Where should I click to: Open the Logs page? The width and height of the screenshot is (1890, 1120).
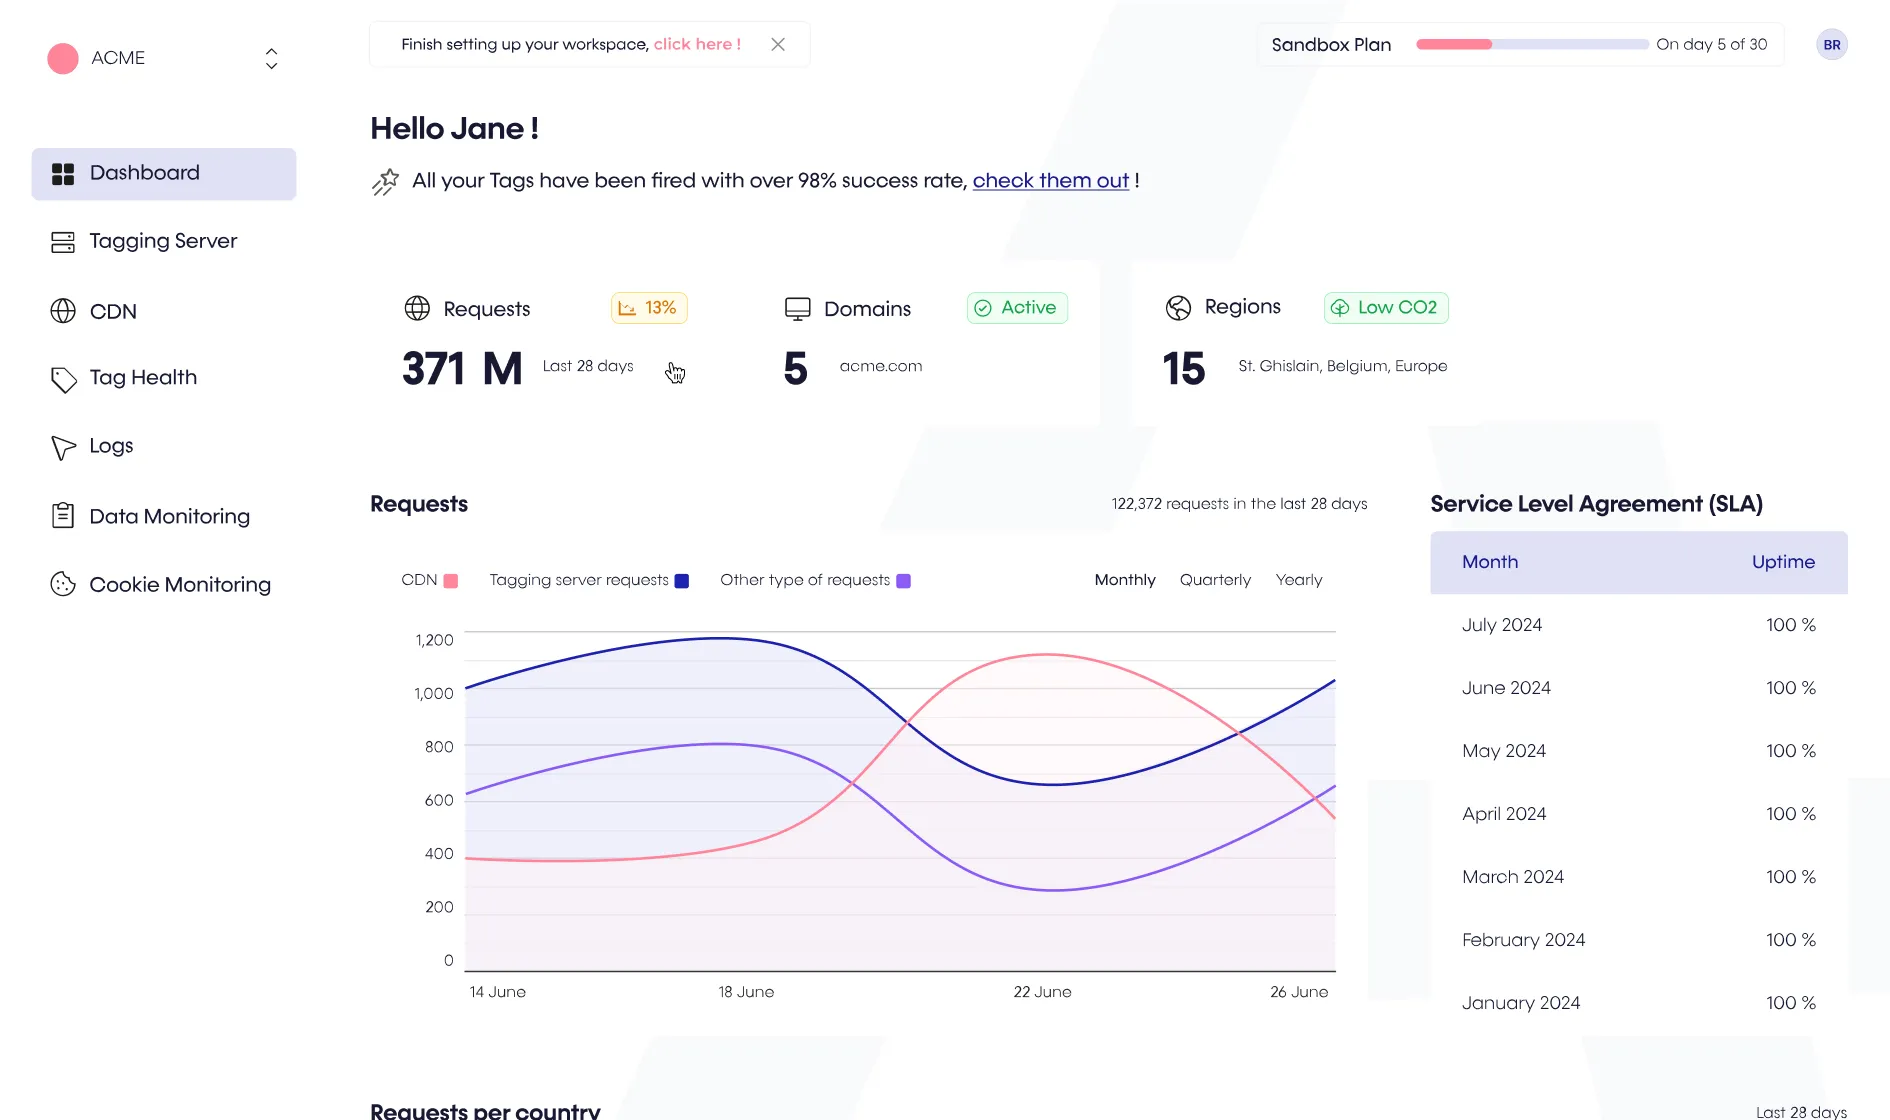tap(111, 445)
